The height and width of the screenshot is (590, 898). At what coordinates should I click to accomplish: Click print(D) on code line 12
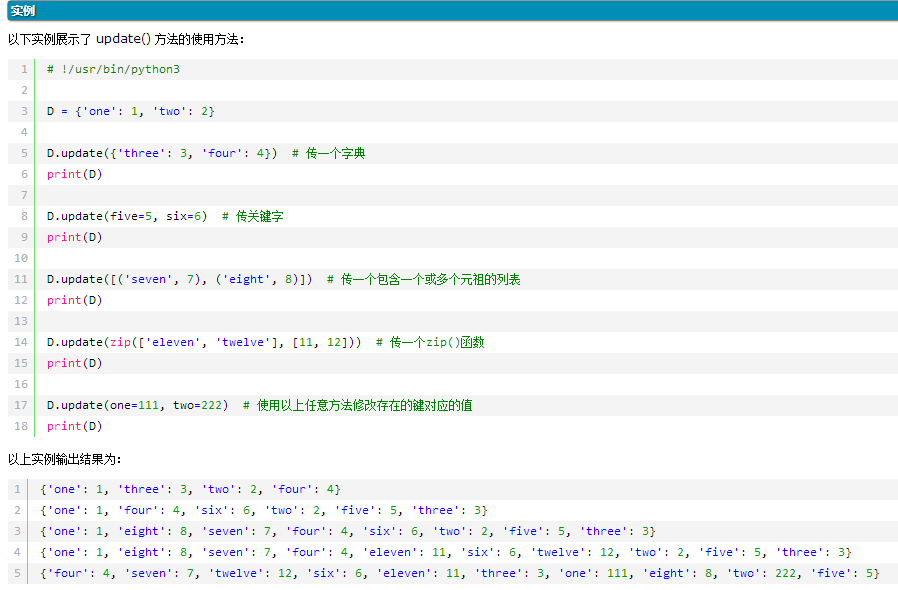coord(74,300)
